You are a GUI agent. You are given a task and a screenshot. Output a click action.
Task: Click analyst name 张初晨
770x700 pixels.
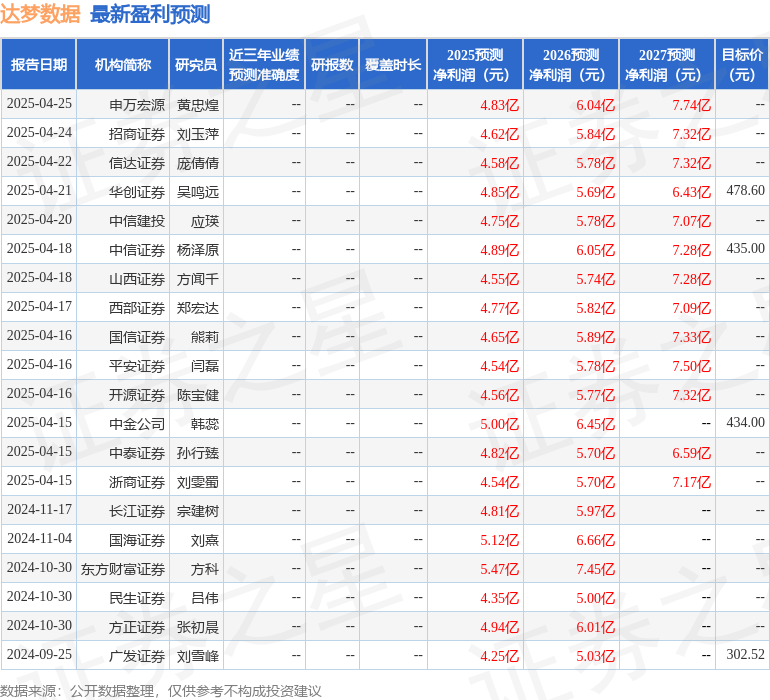tap(198, 627)
